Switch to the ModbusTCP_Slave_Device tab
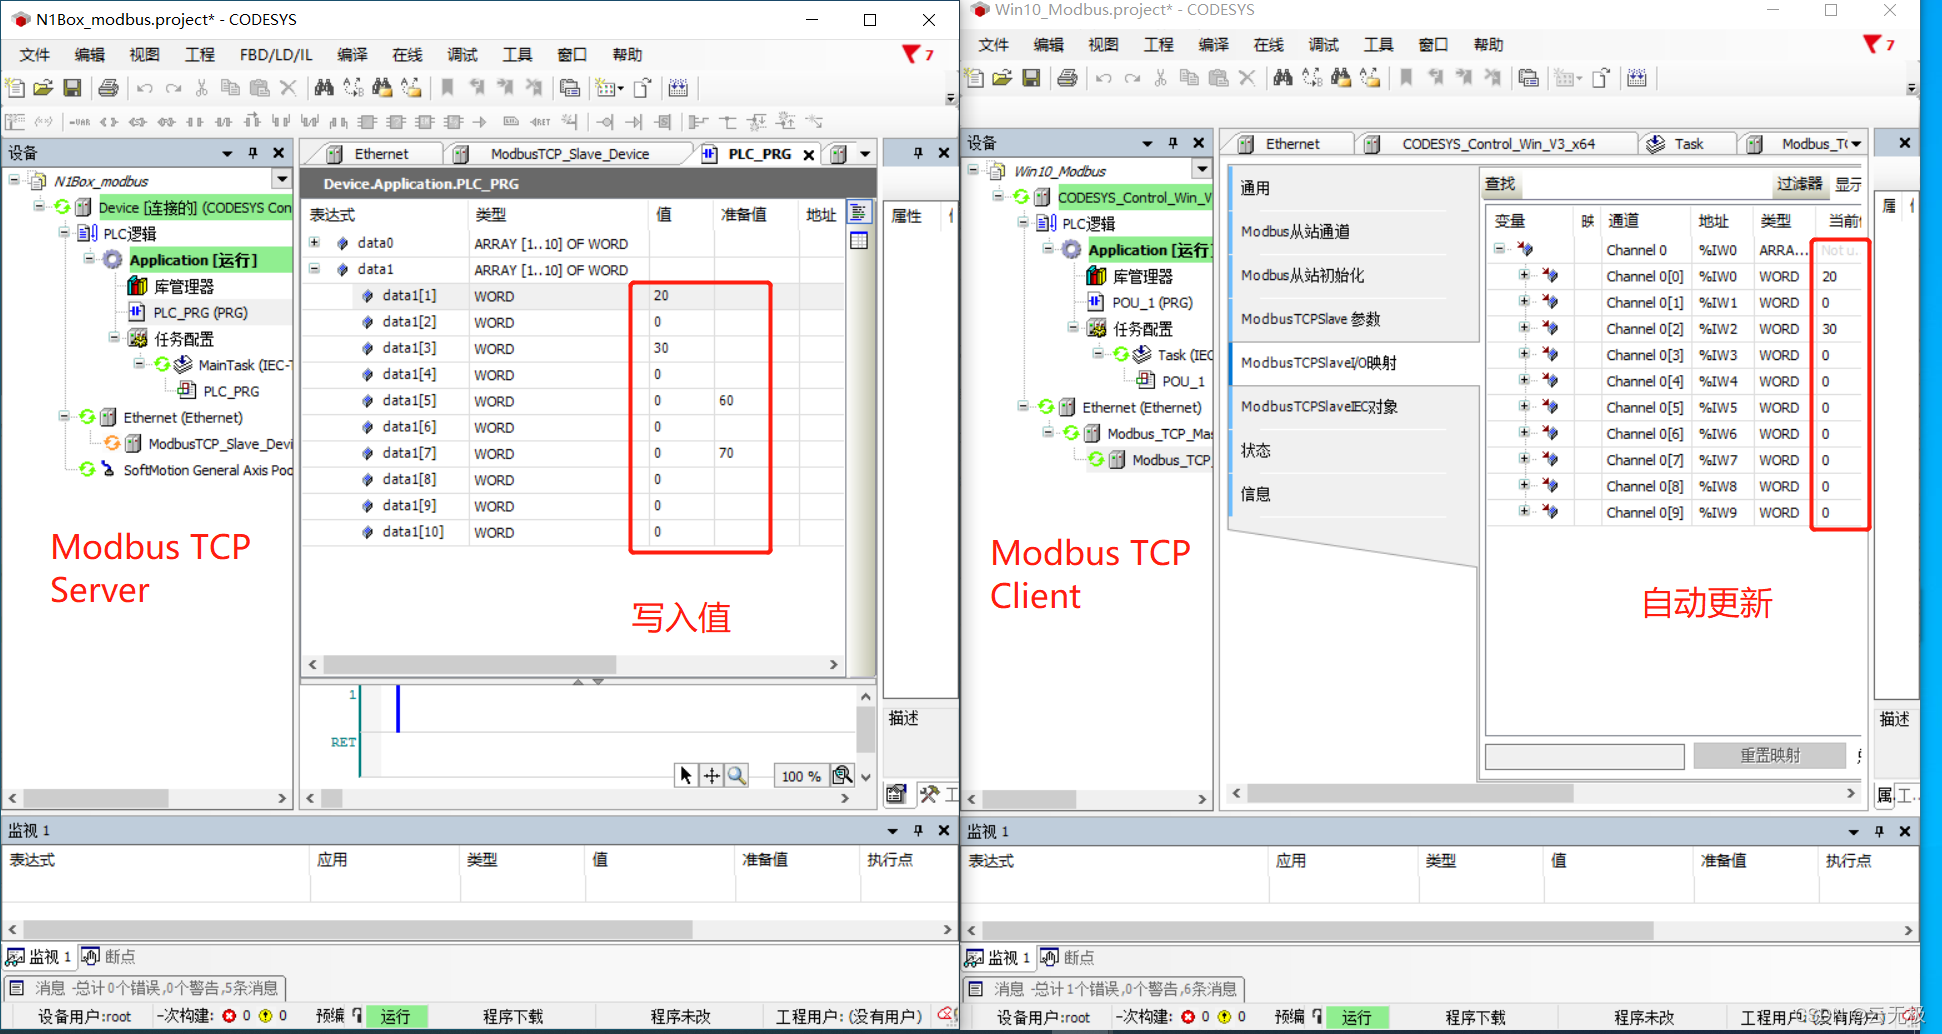 [570, 153]
